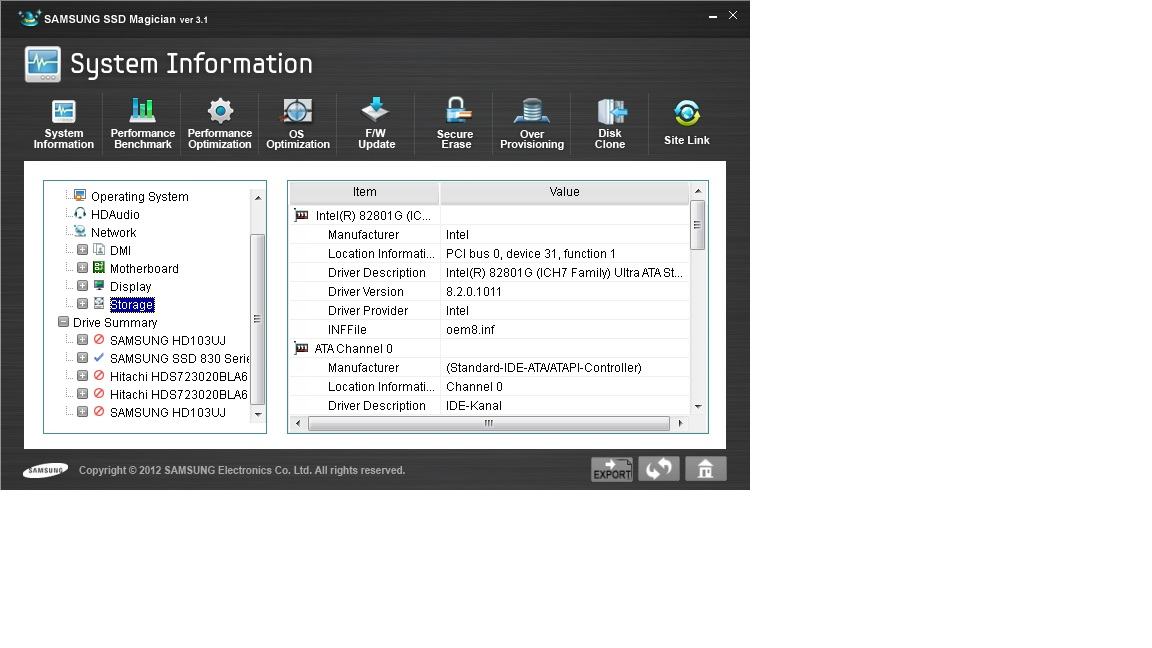Viewport: 1152px width, 648px height.
Task: Expand the Motherboard node
Action: (x=82, y=267)
